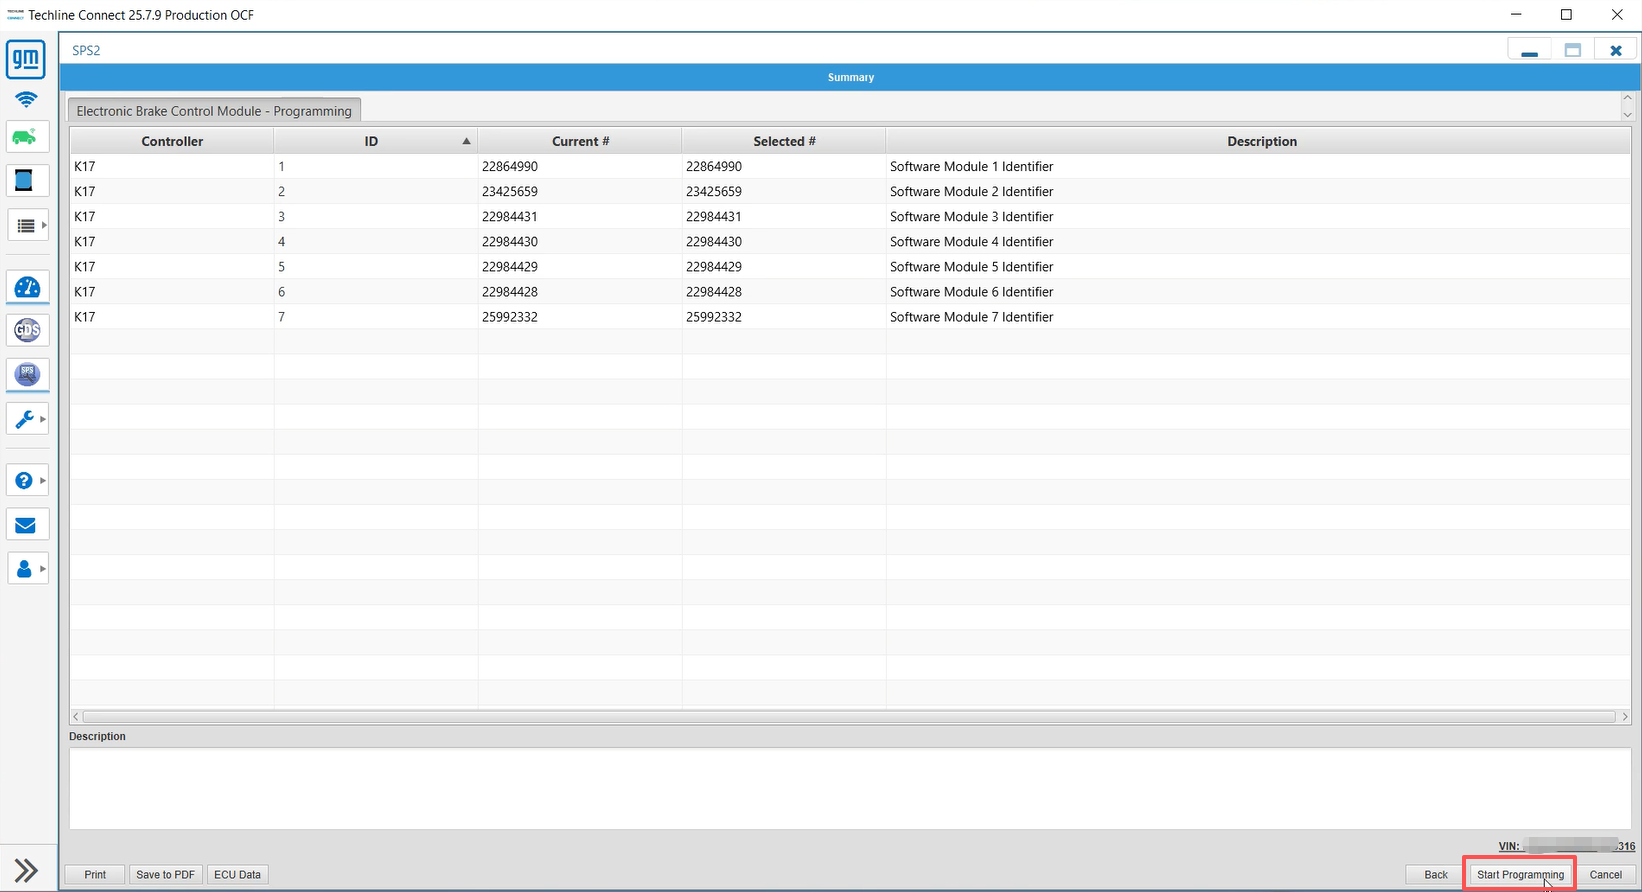Open the dashboard gauge icon
This screenshot has width=1642, height=892.
tap(27, 288)
